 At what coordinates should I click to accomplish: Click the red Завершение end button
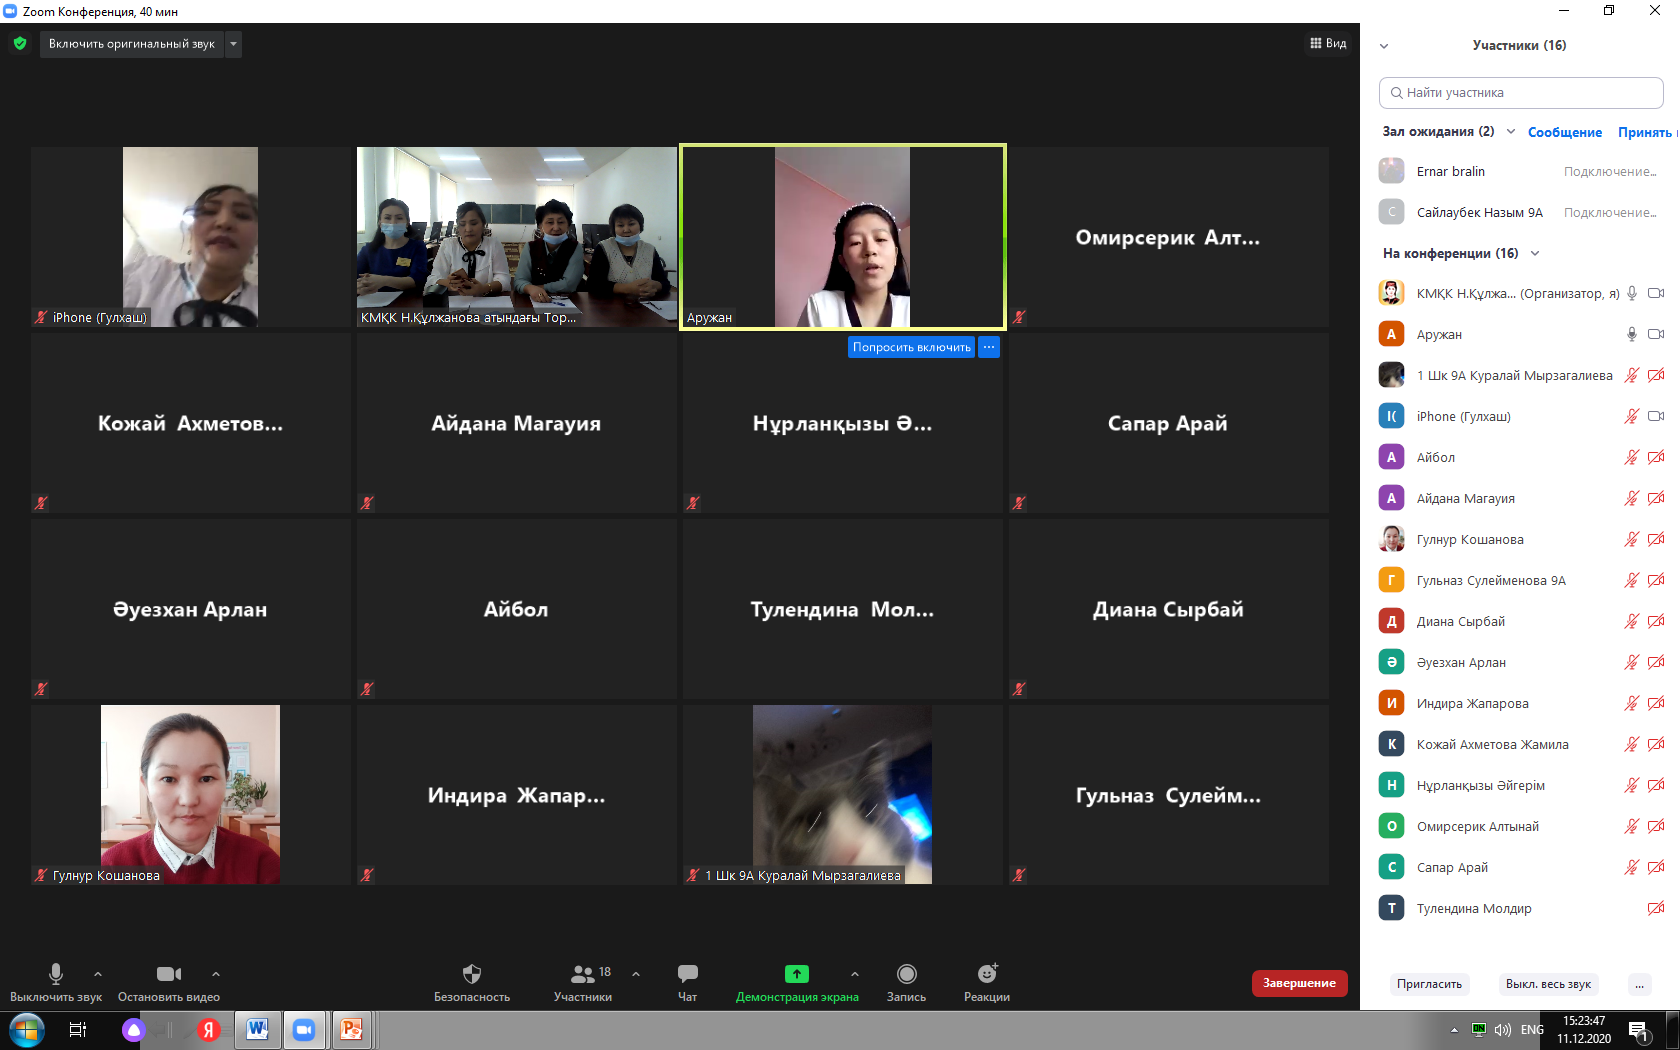1299,983
